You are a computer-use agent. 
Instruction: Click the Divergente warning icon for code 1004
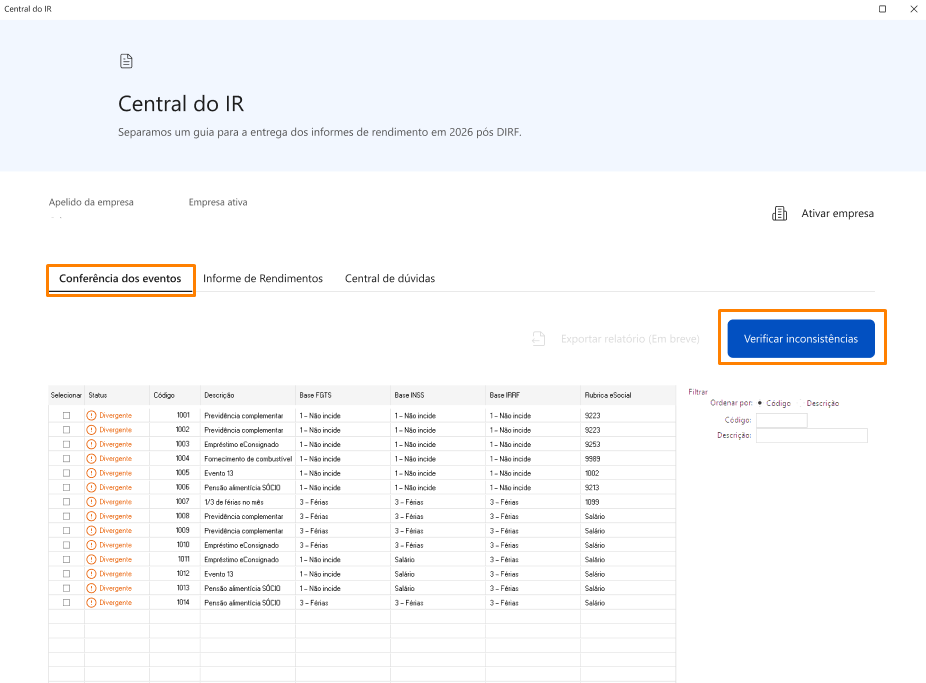(x=92, y=459)
